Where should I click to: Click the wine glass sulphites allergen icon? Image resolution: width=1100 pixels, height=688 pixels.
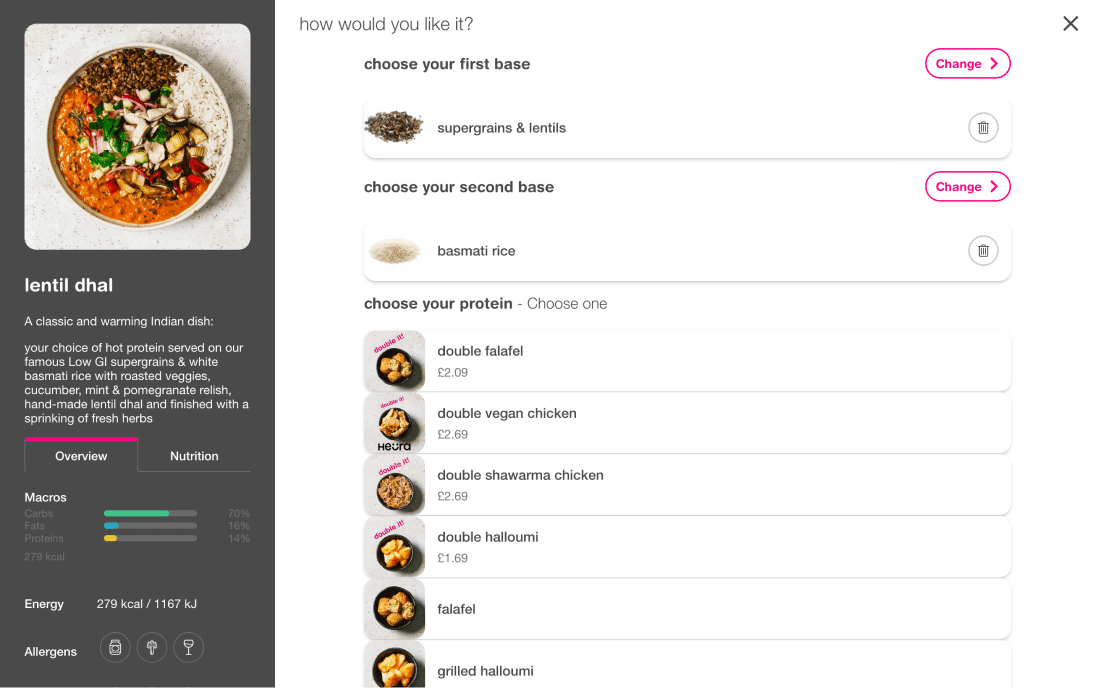[x=188, y=648]
